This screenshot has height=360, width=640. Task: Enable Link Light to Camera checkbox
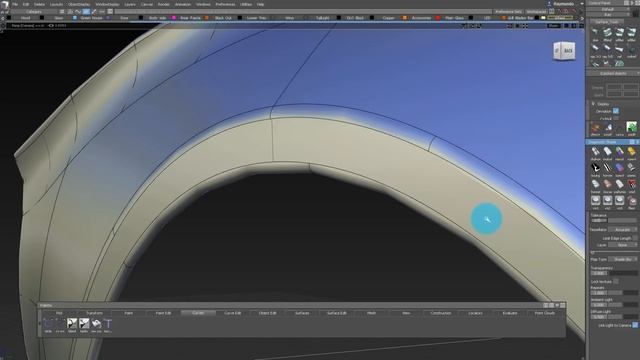point(635,325)
